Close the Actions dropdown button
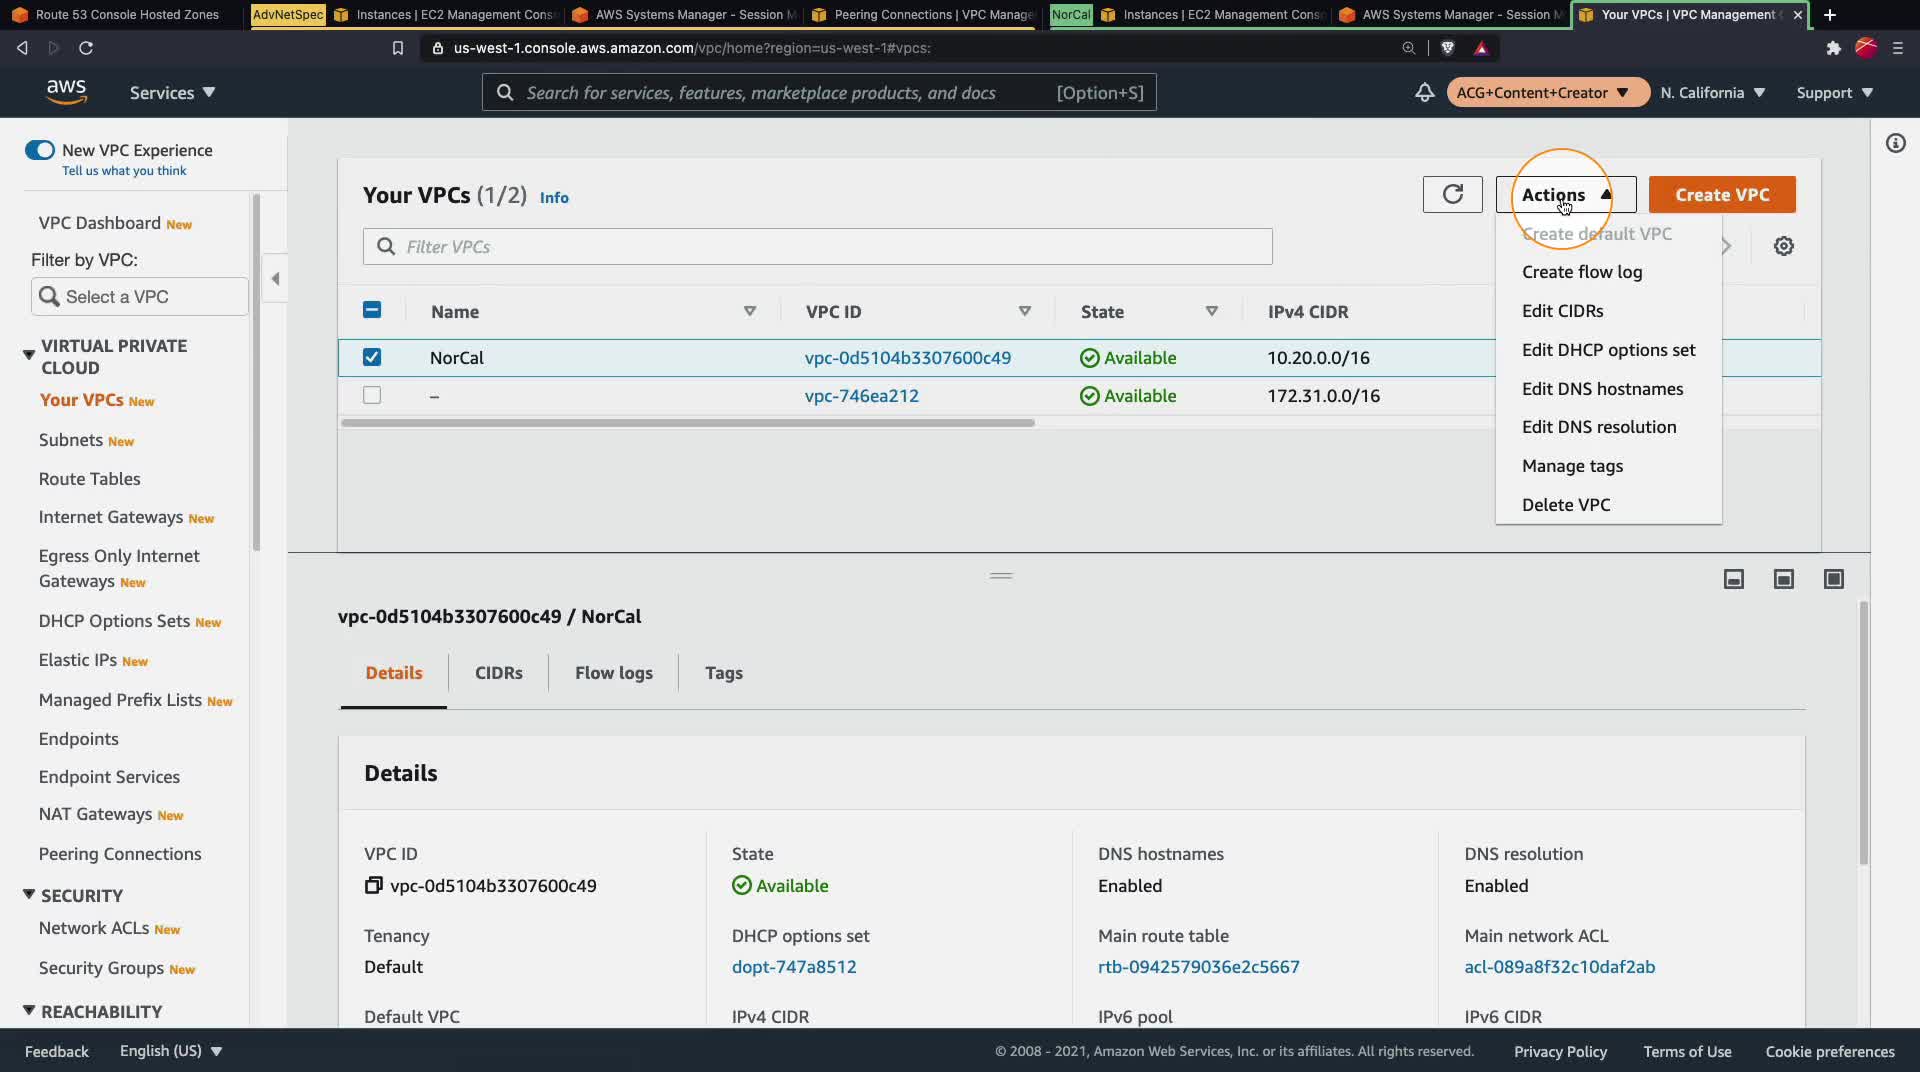Screen dimensions: 1920x1072 click(x=1566, y=195)
